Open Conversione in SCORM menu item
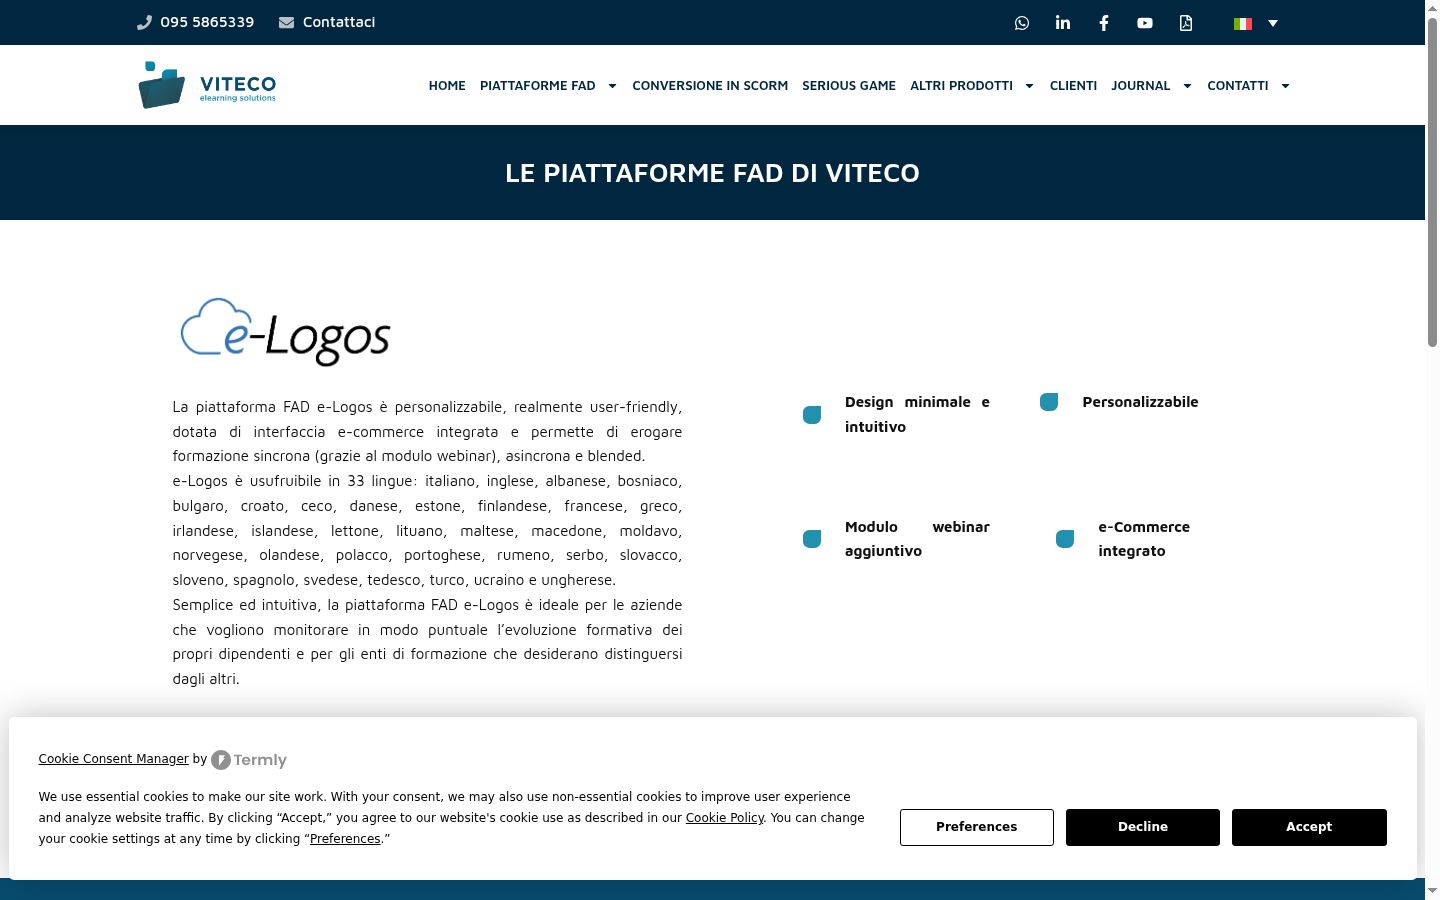The height and width of the screenshot is (900, 1440). point(710,86)
